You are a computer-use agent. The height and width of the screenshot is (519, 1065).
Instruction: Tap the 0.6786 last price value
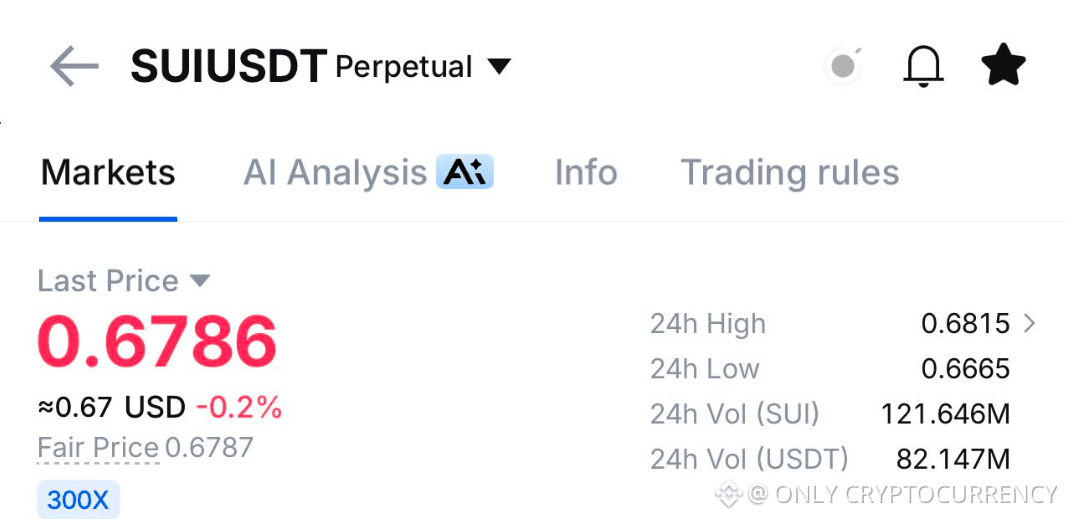(x=157, y=340)
